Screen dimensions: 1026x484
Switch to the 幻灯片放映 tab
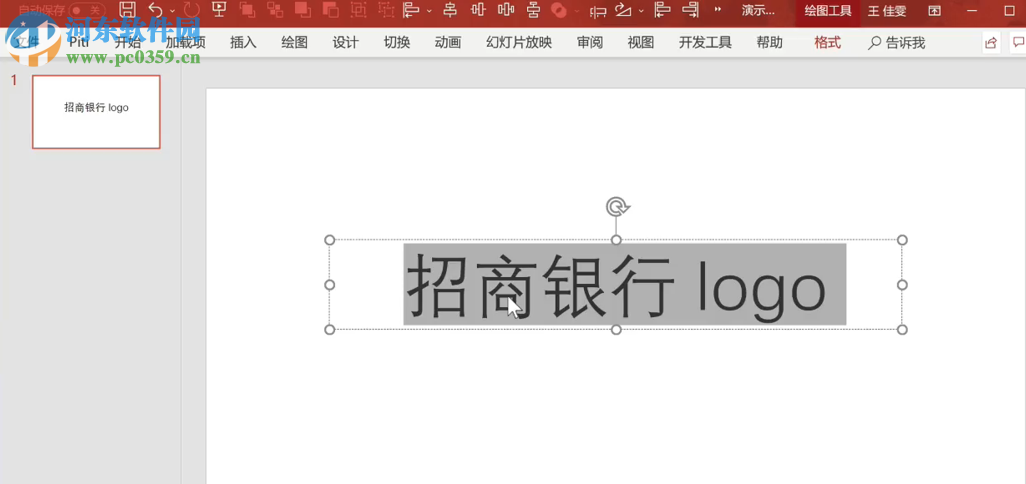pos(519,43)
